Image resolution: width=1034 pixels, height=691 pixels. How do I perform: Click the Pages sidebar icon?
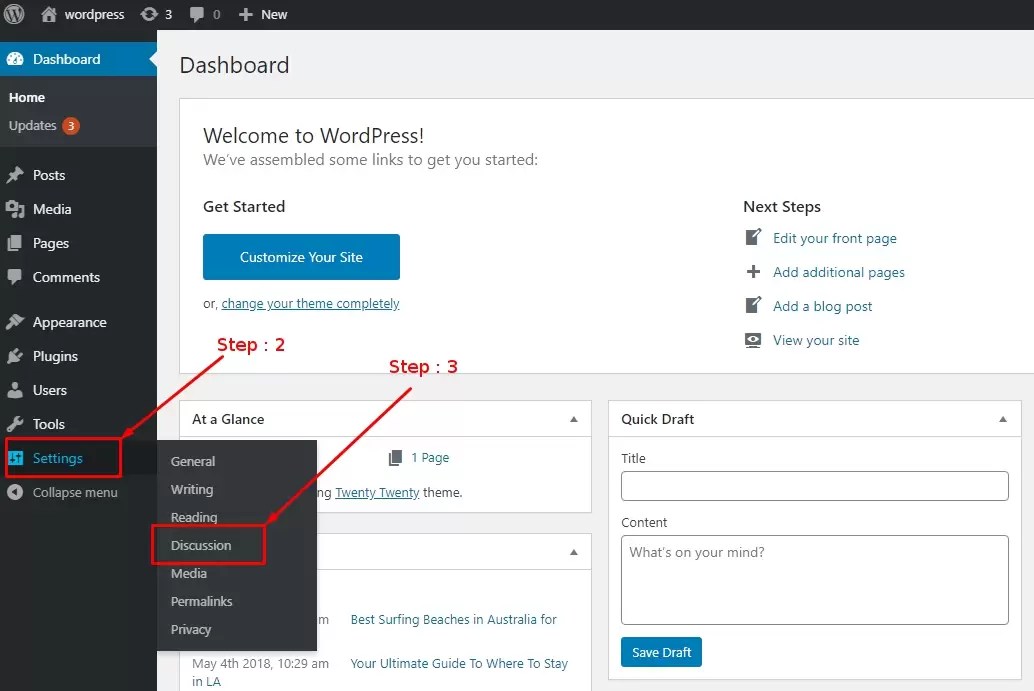click(16, 243)
